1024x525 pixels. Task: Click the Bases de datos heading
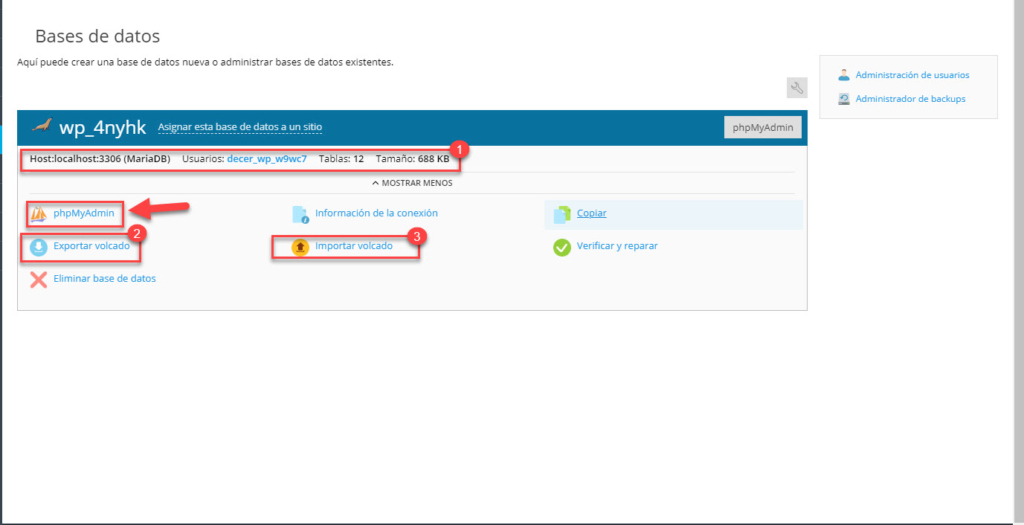[97, 36]
